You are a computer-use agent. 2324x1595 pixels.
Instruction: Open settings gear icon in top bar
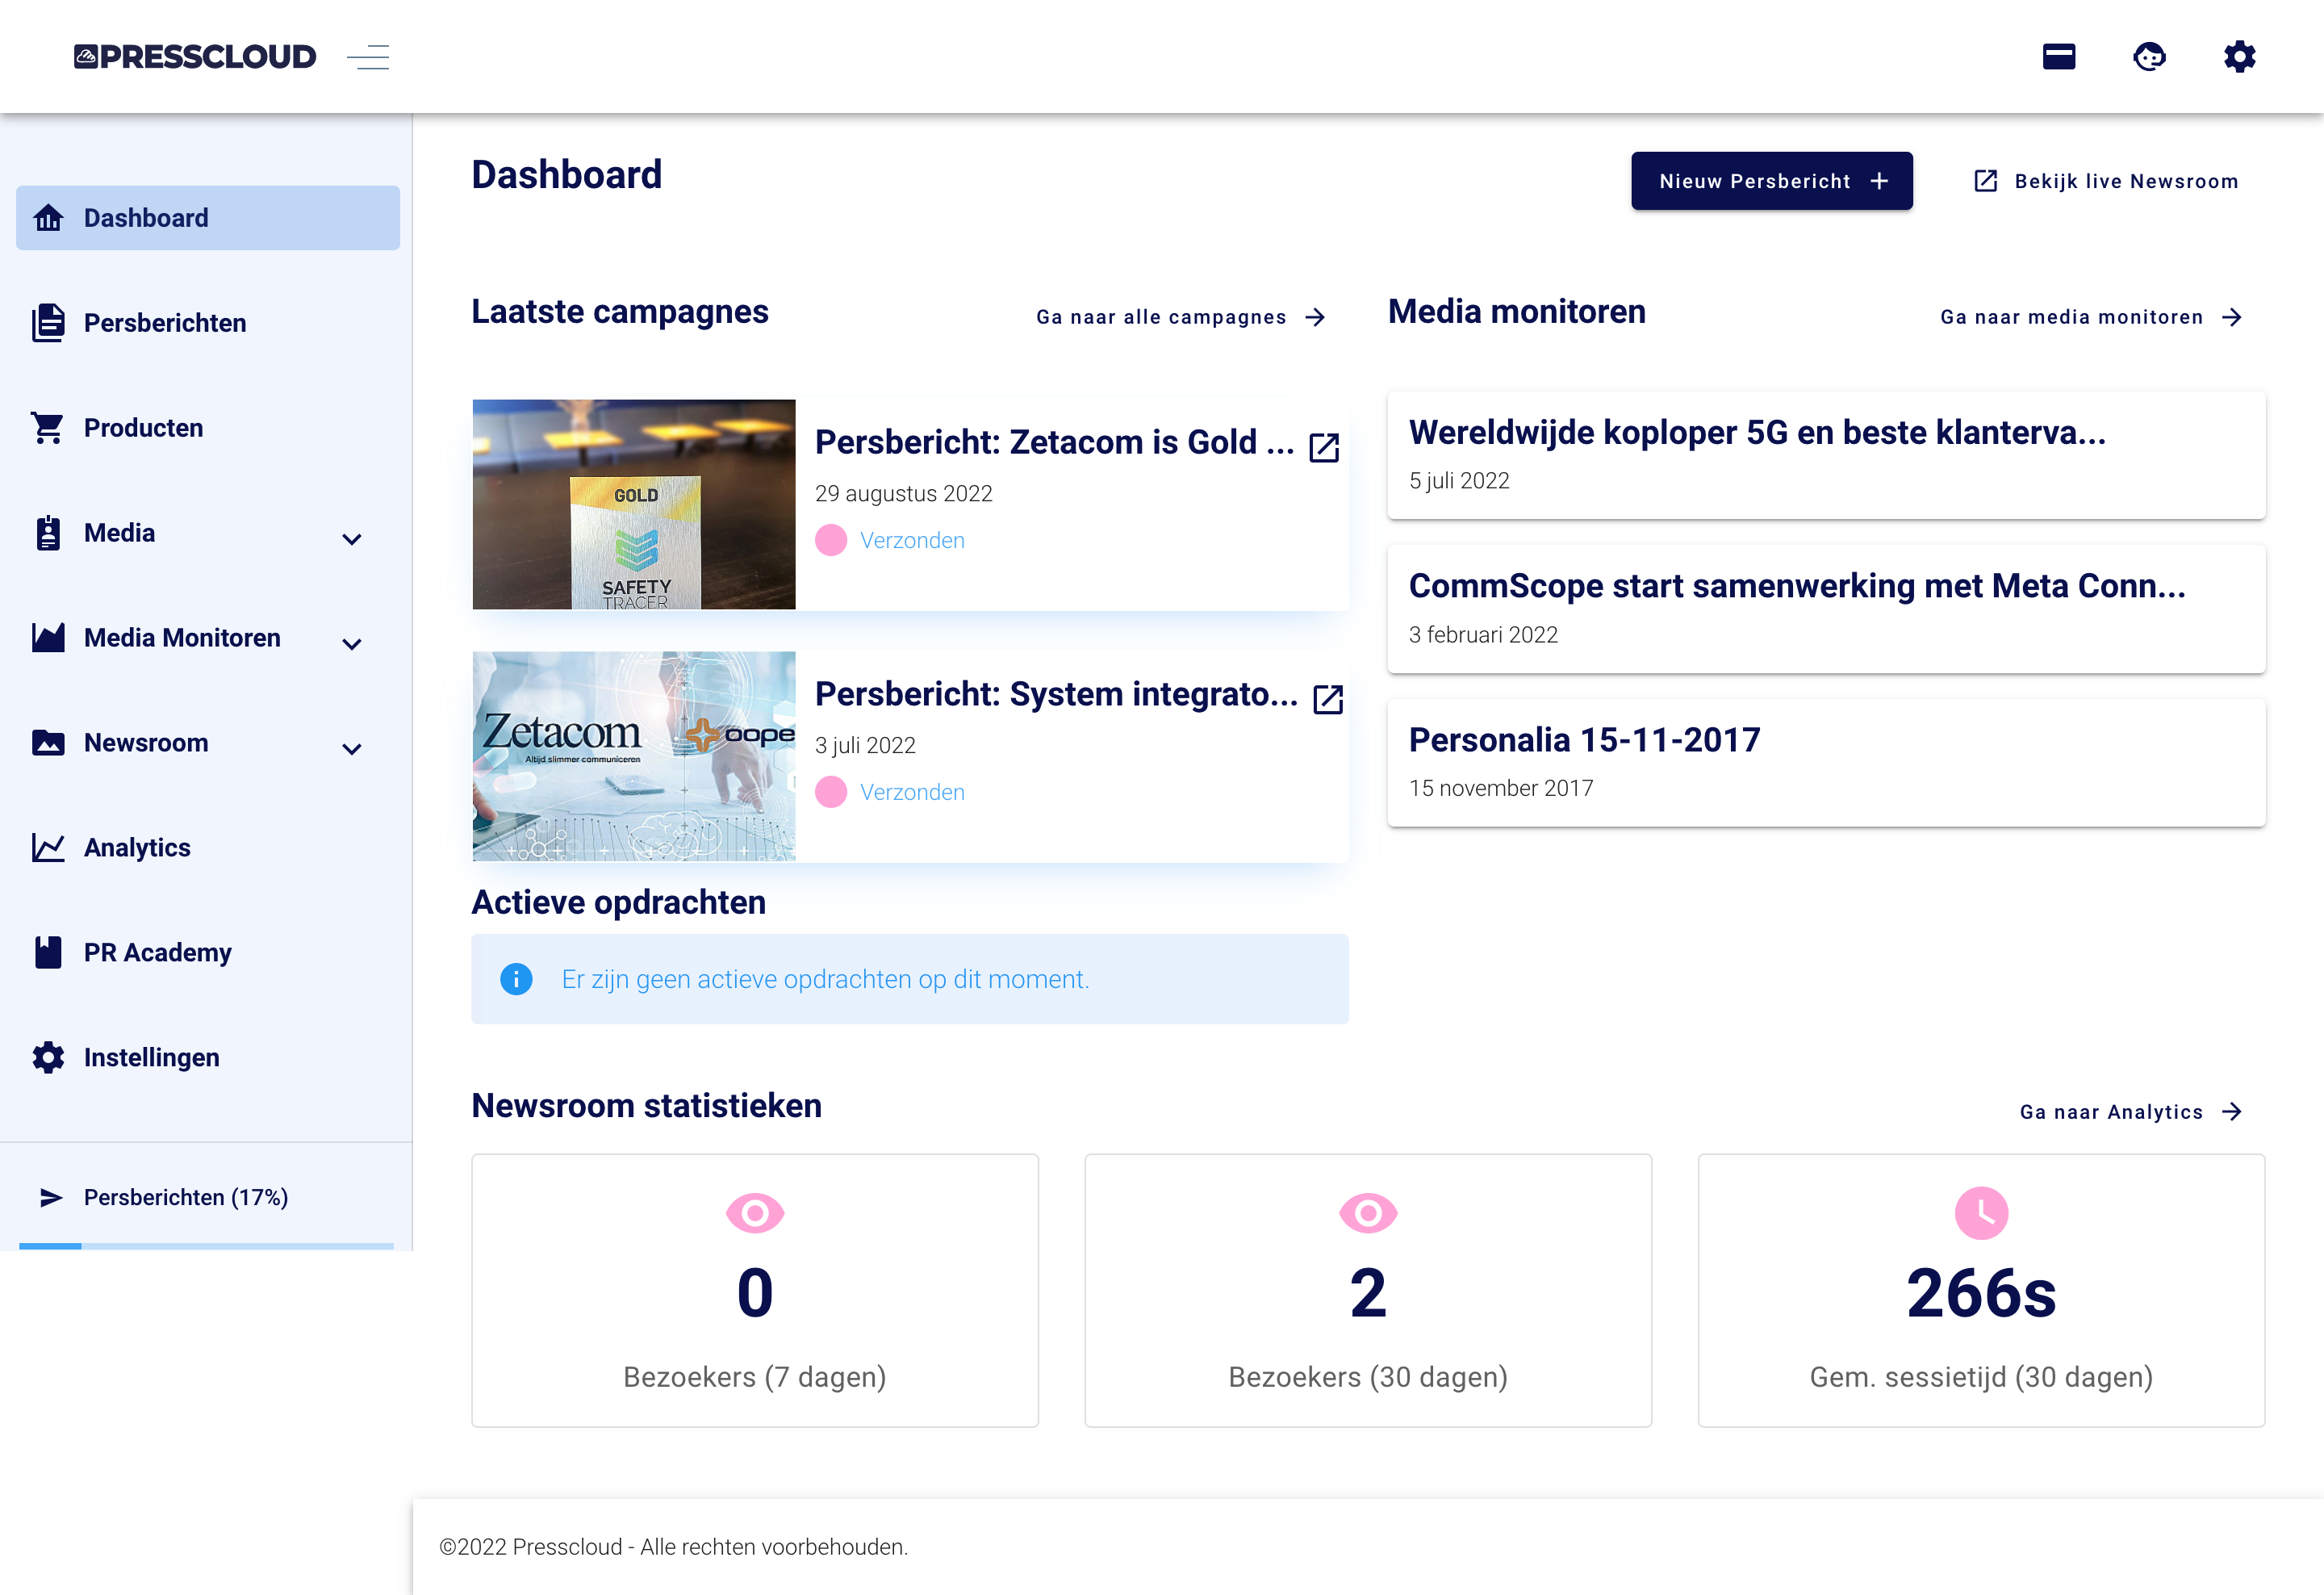point(2239,57)
